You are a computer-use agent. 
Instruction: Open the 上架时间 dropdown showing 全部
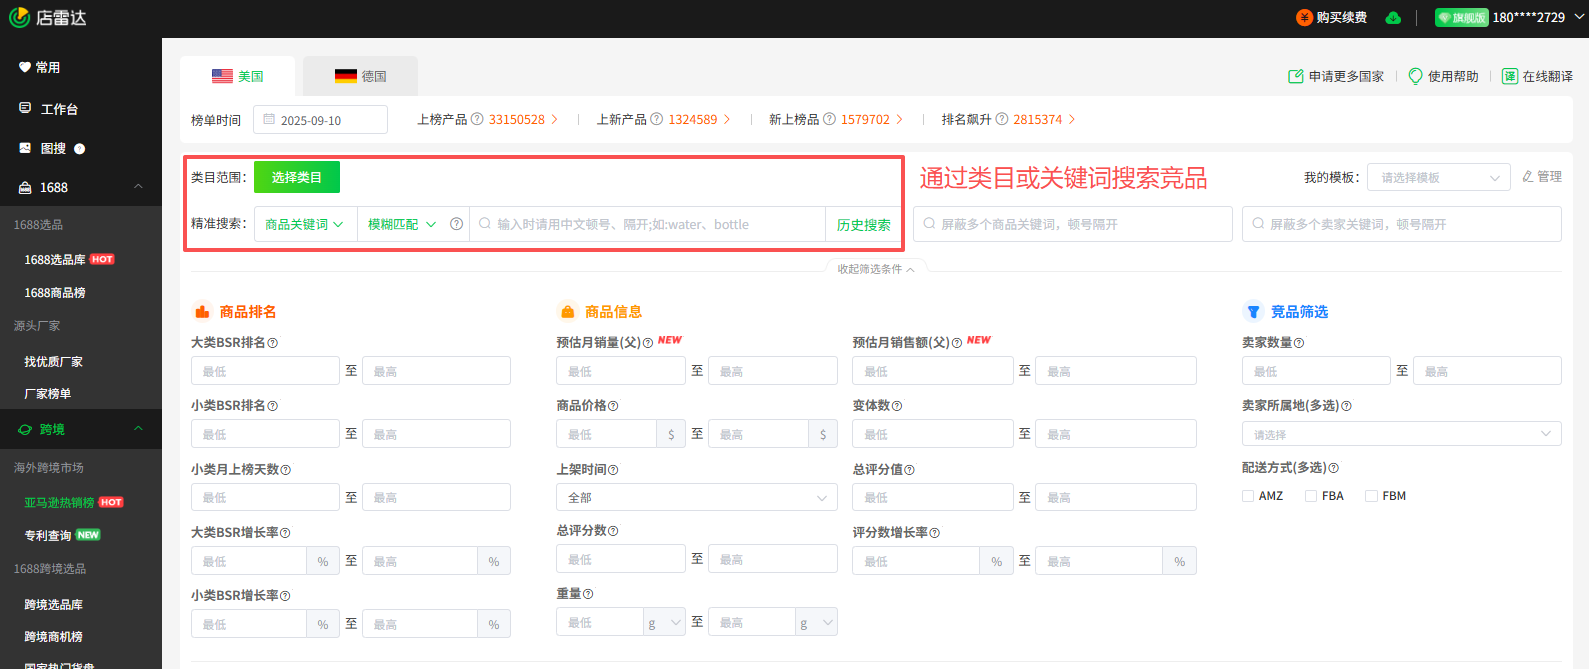[x=697, y=497]
